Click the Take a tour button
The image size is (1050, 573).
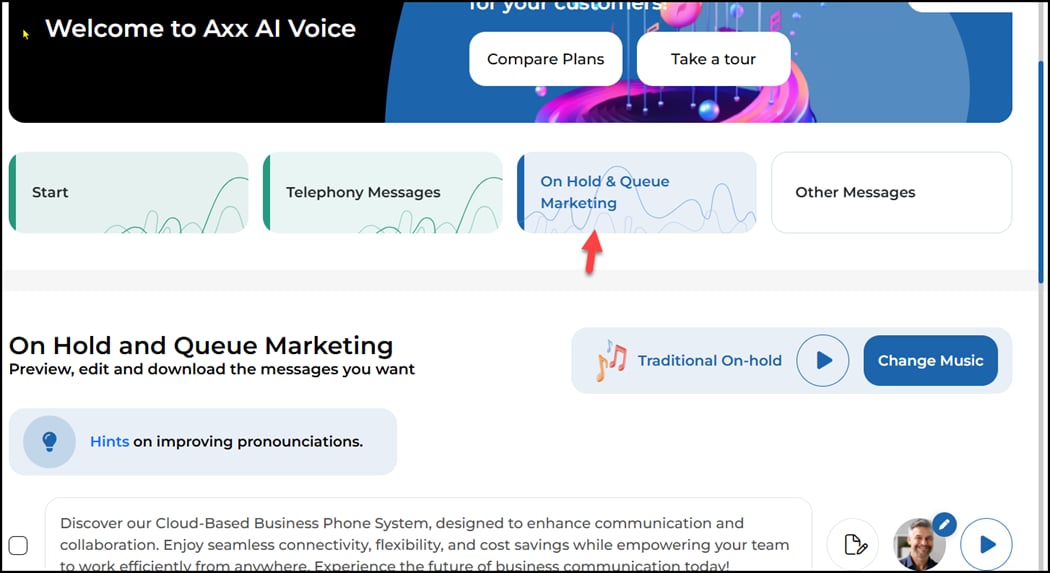point(713,59)
